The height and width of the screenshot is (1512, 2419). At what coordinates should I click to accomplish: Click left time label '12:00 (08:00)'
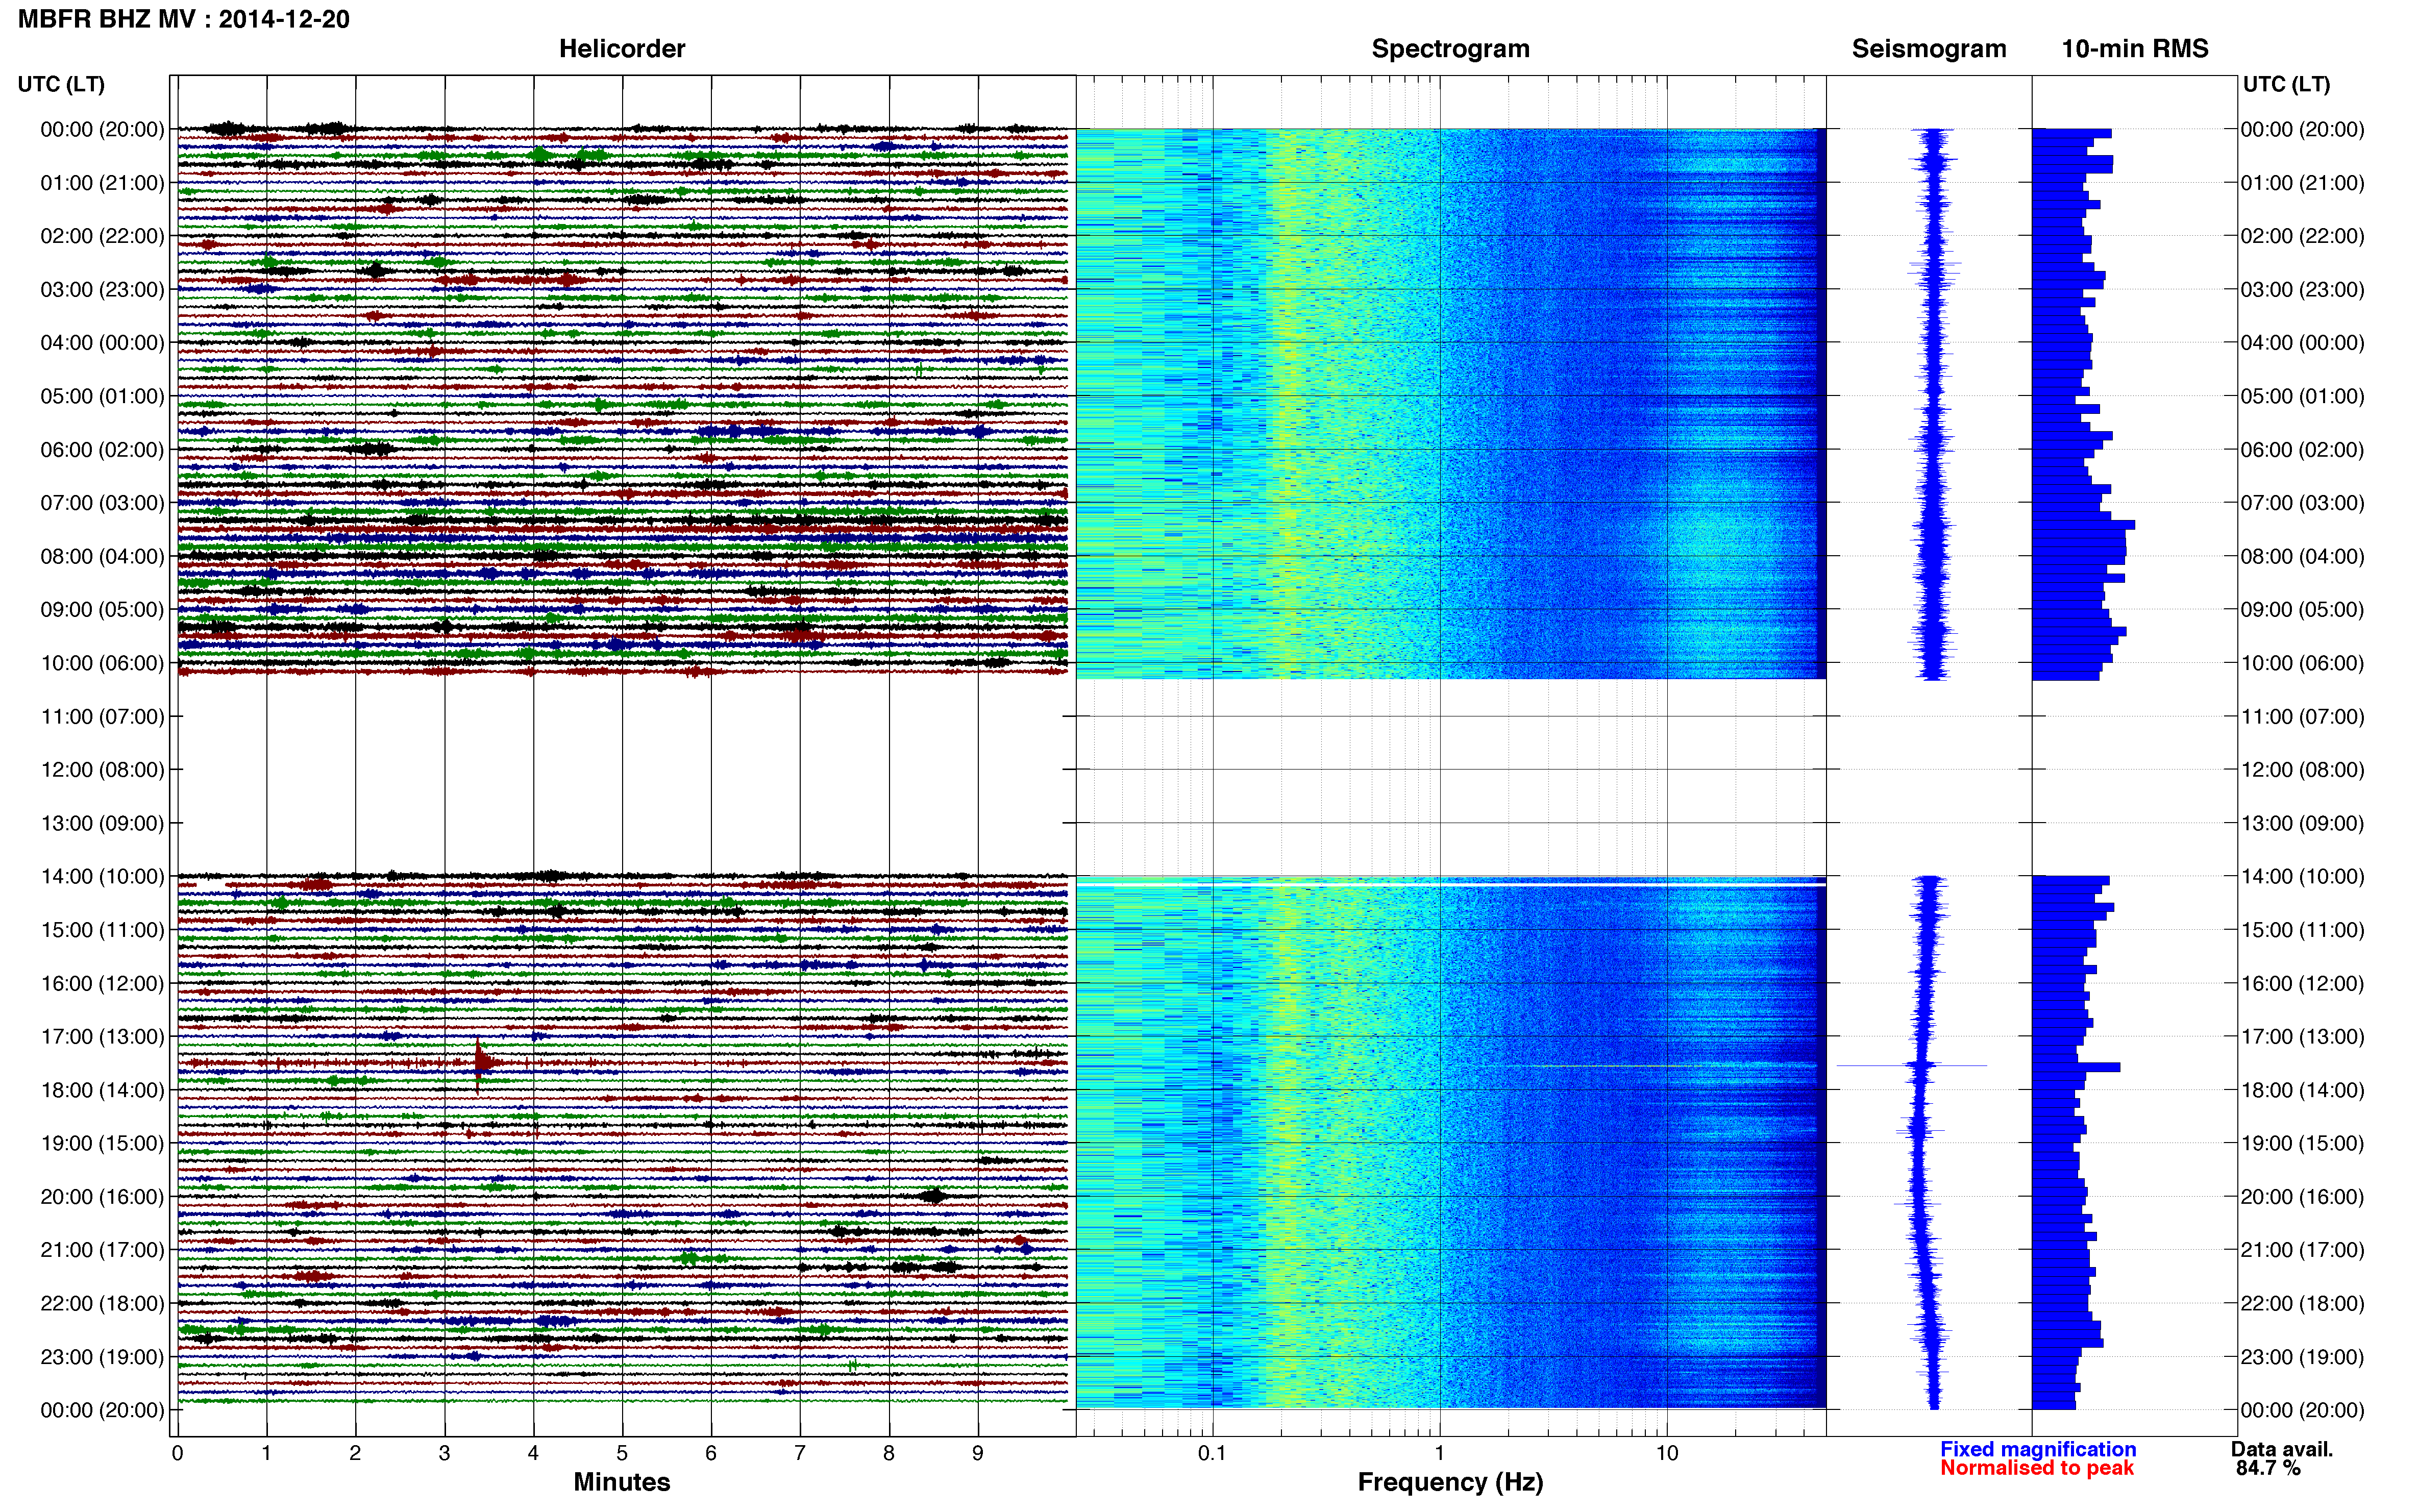(x=102, y=770)
